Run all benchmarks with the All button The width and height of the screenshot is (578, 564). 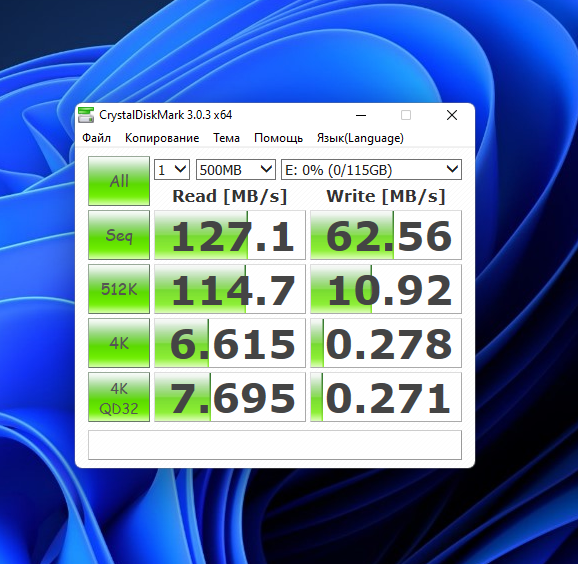(x=119, y=181)
